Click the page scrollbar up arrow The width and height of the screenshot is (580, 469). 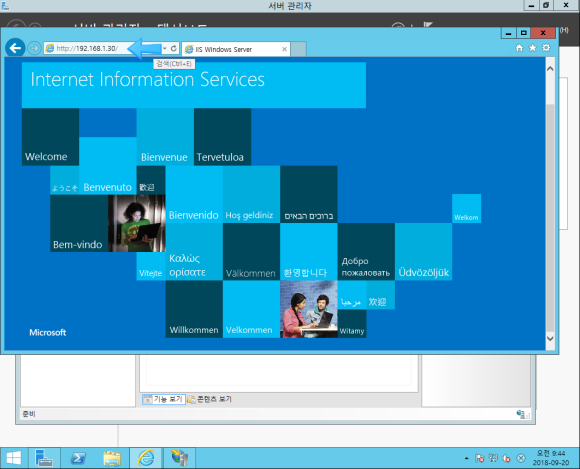[x=550, y=68]
